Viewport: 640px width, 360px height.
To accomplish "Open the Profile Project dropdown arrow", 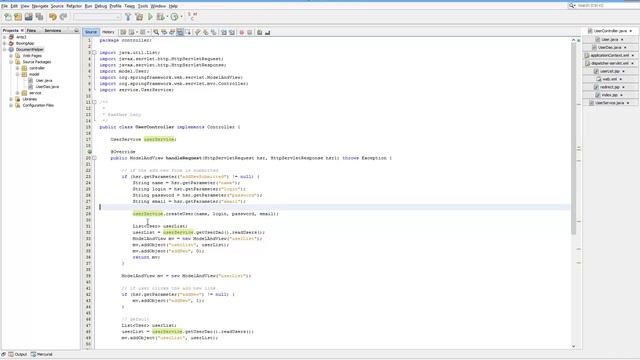I will point(181,17).
